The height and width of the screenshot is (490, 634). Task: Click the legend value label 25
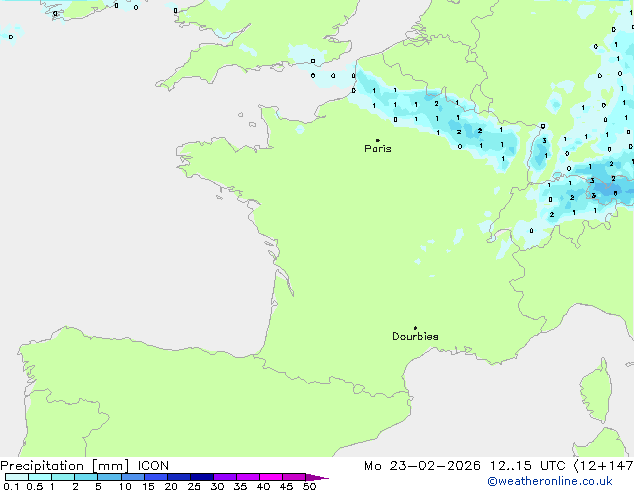pyautogui.click(x=194, y=486)
